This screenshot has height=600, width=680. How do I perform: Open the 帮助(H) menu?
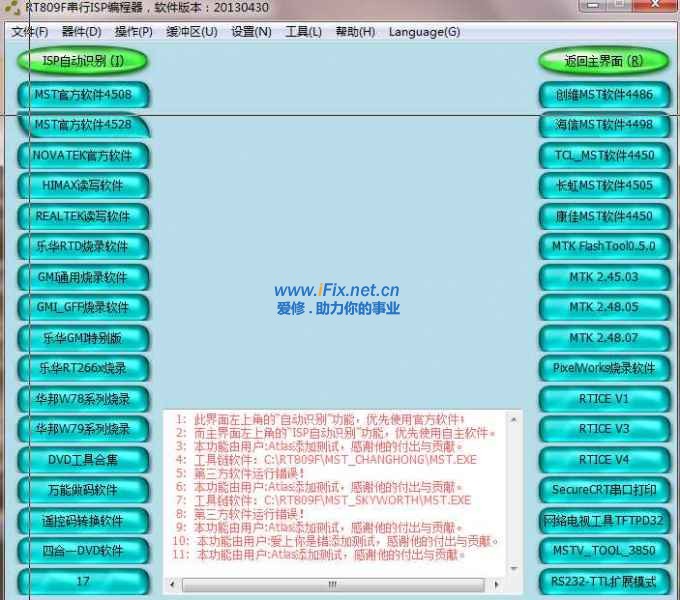point(355,32)
